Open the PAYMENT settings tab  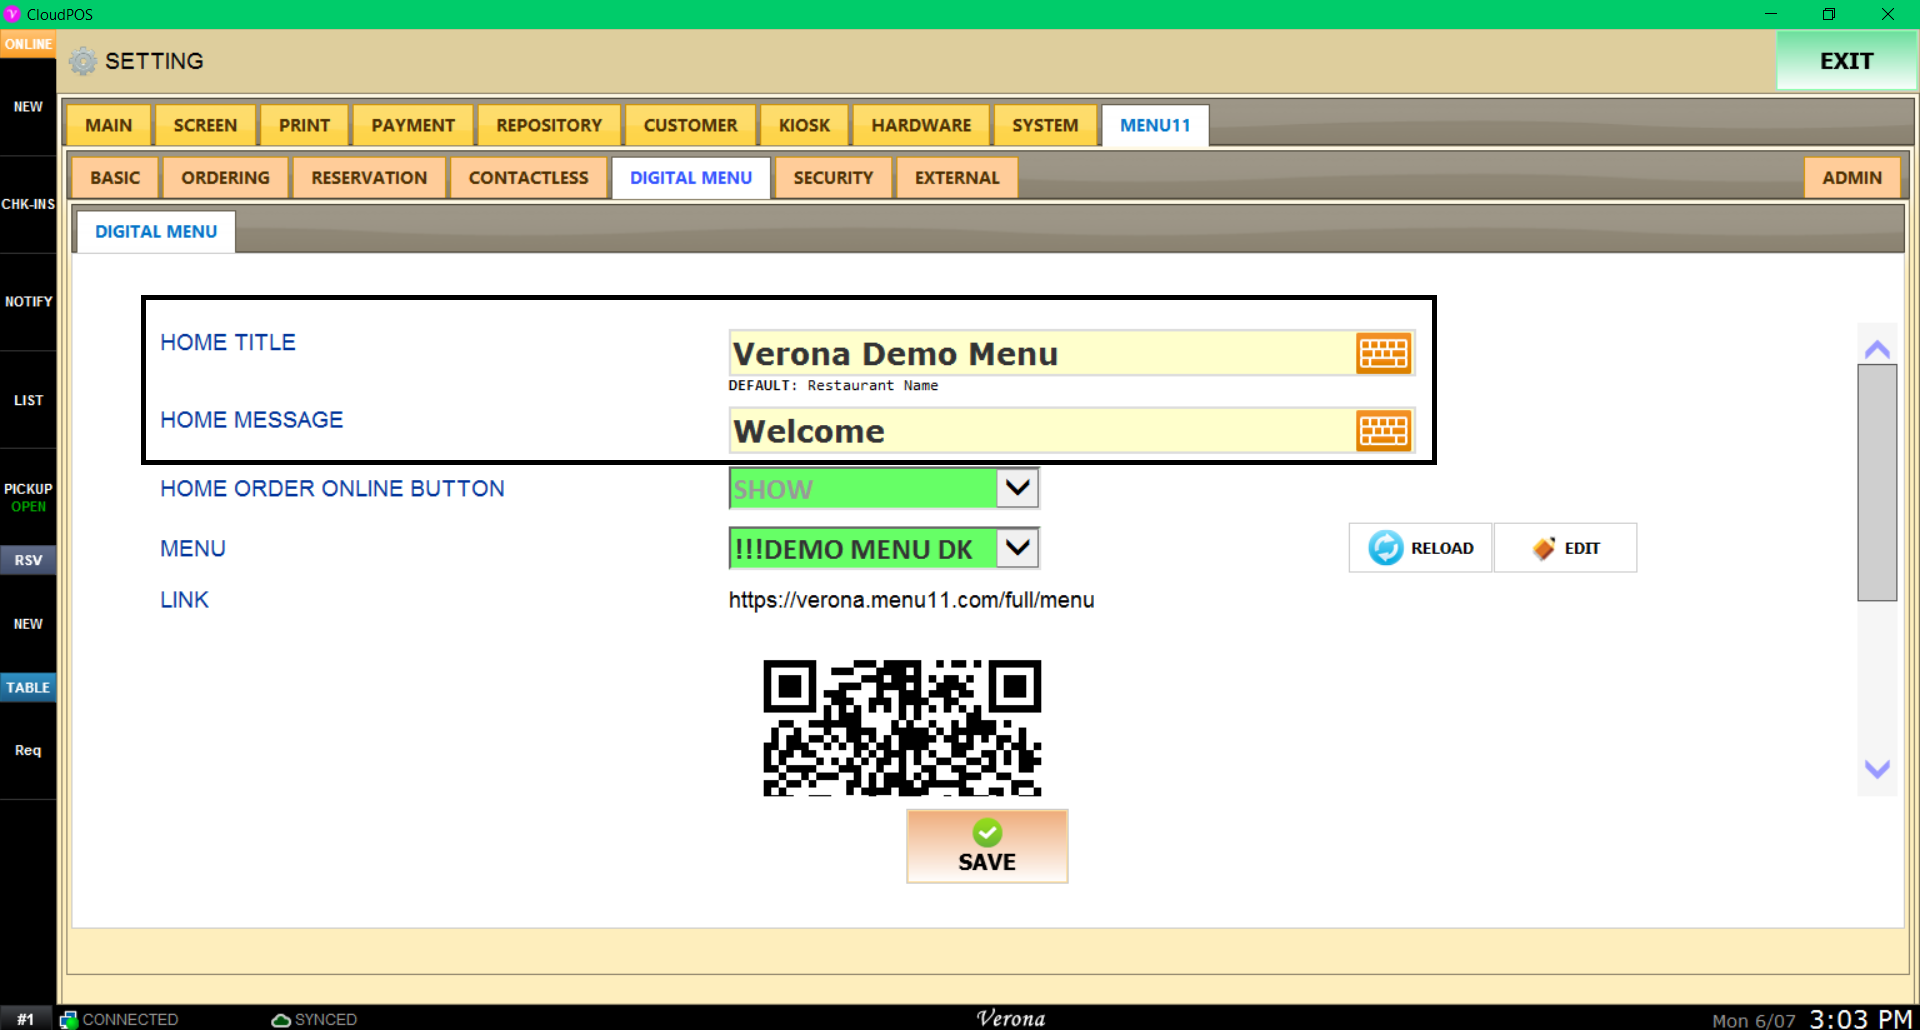tap(413, 126)
